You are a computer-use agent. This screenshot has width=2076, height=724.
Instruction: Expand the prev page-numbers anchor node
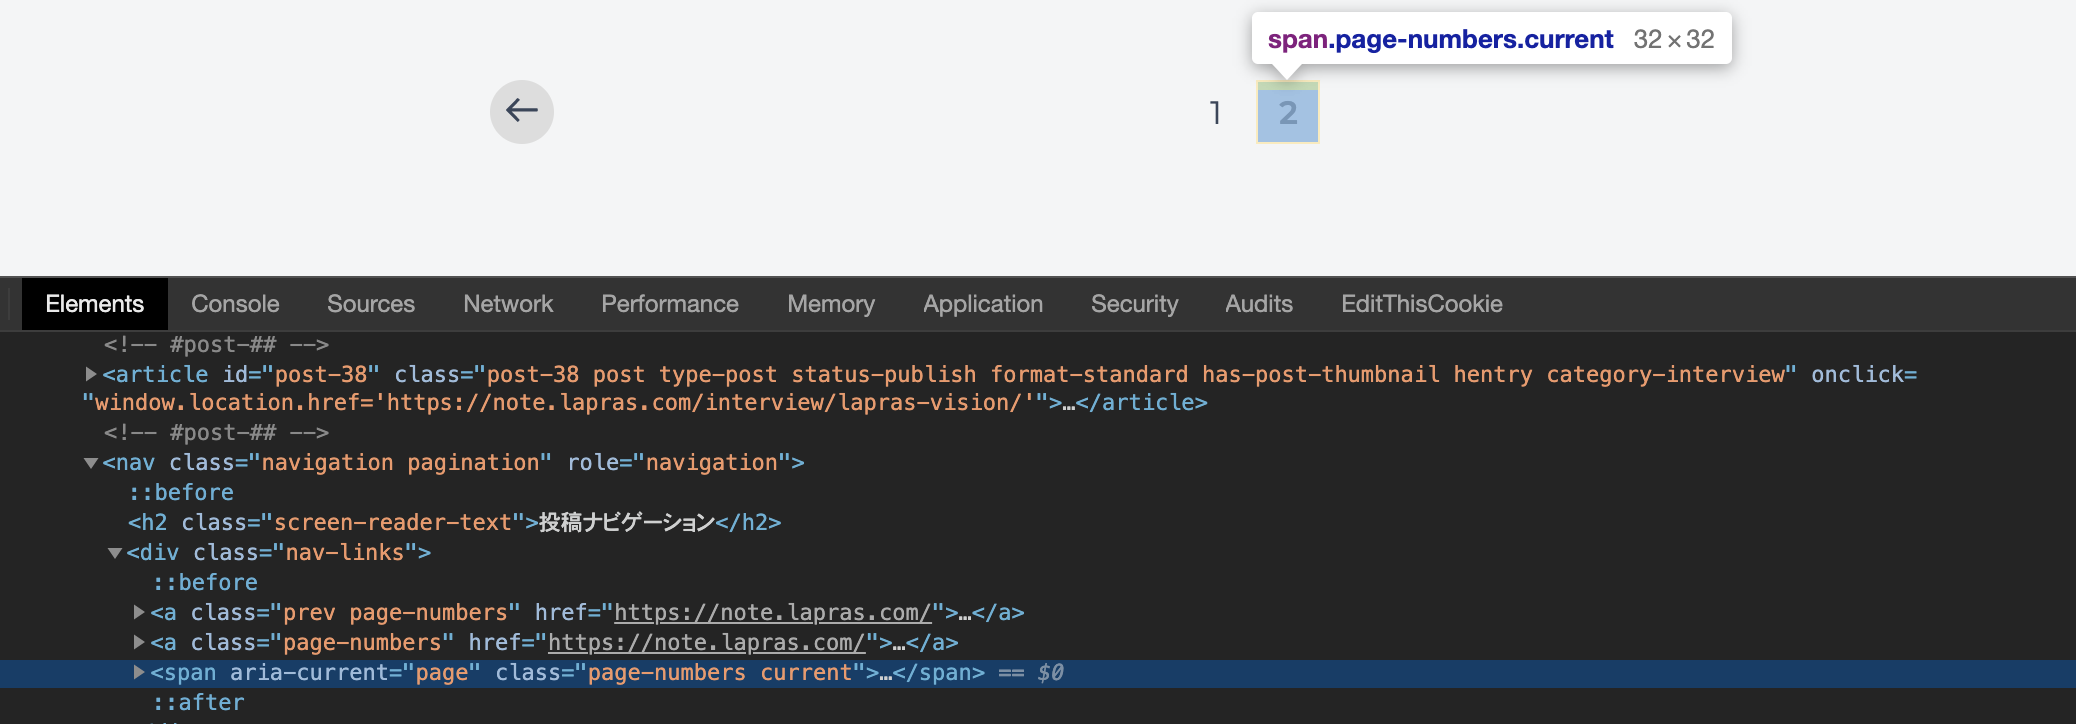[x=139, y=612]
